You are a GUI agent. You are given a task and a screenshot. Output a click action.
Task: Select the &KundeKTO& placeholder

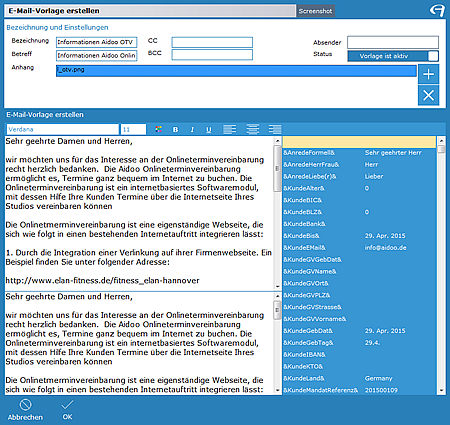pyautogui.click(x=303, y=366)
